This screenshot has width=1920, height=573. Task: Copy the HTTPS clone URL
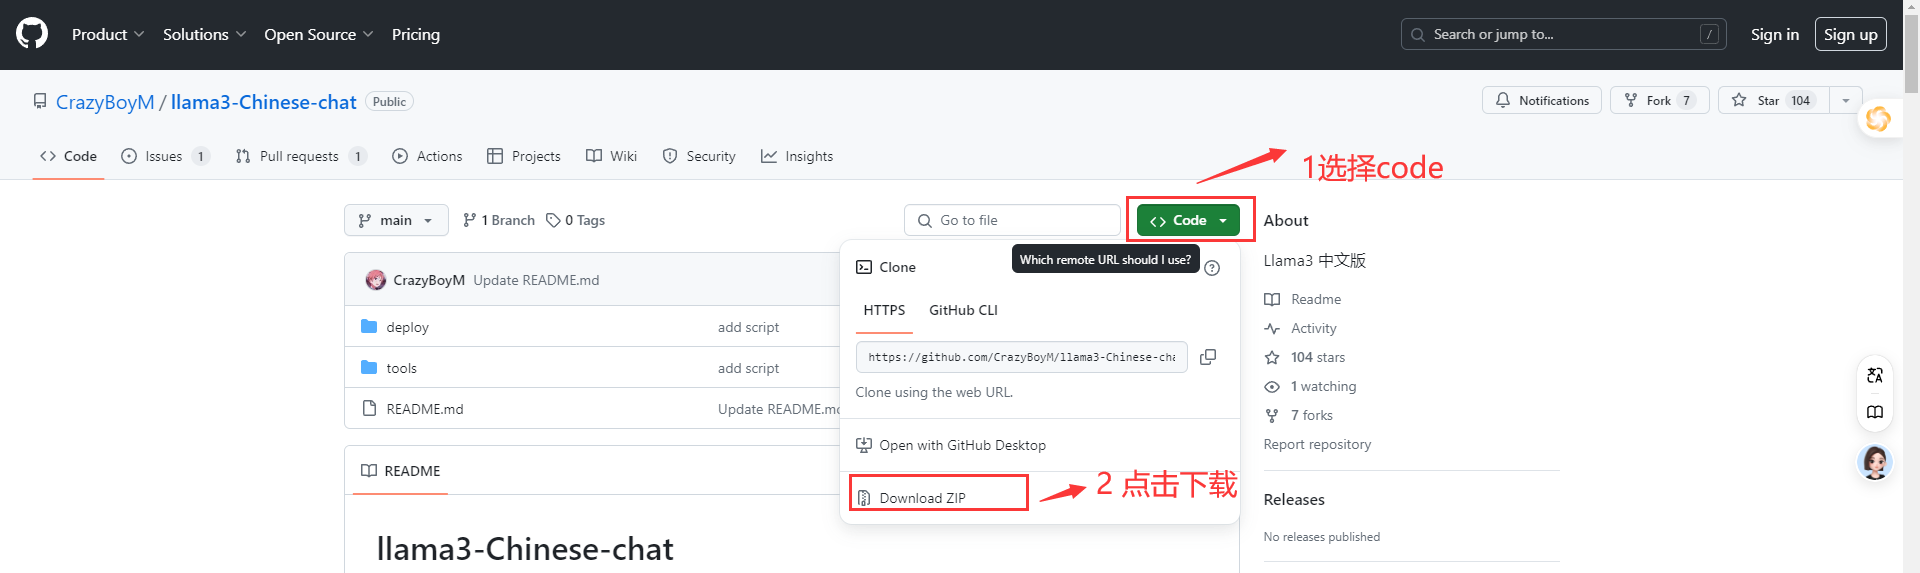point(1208,357)
